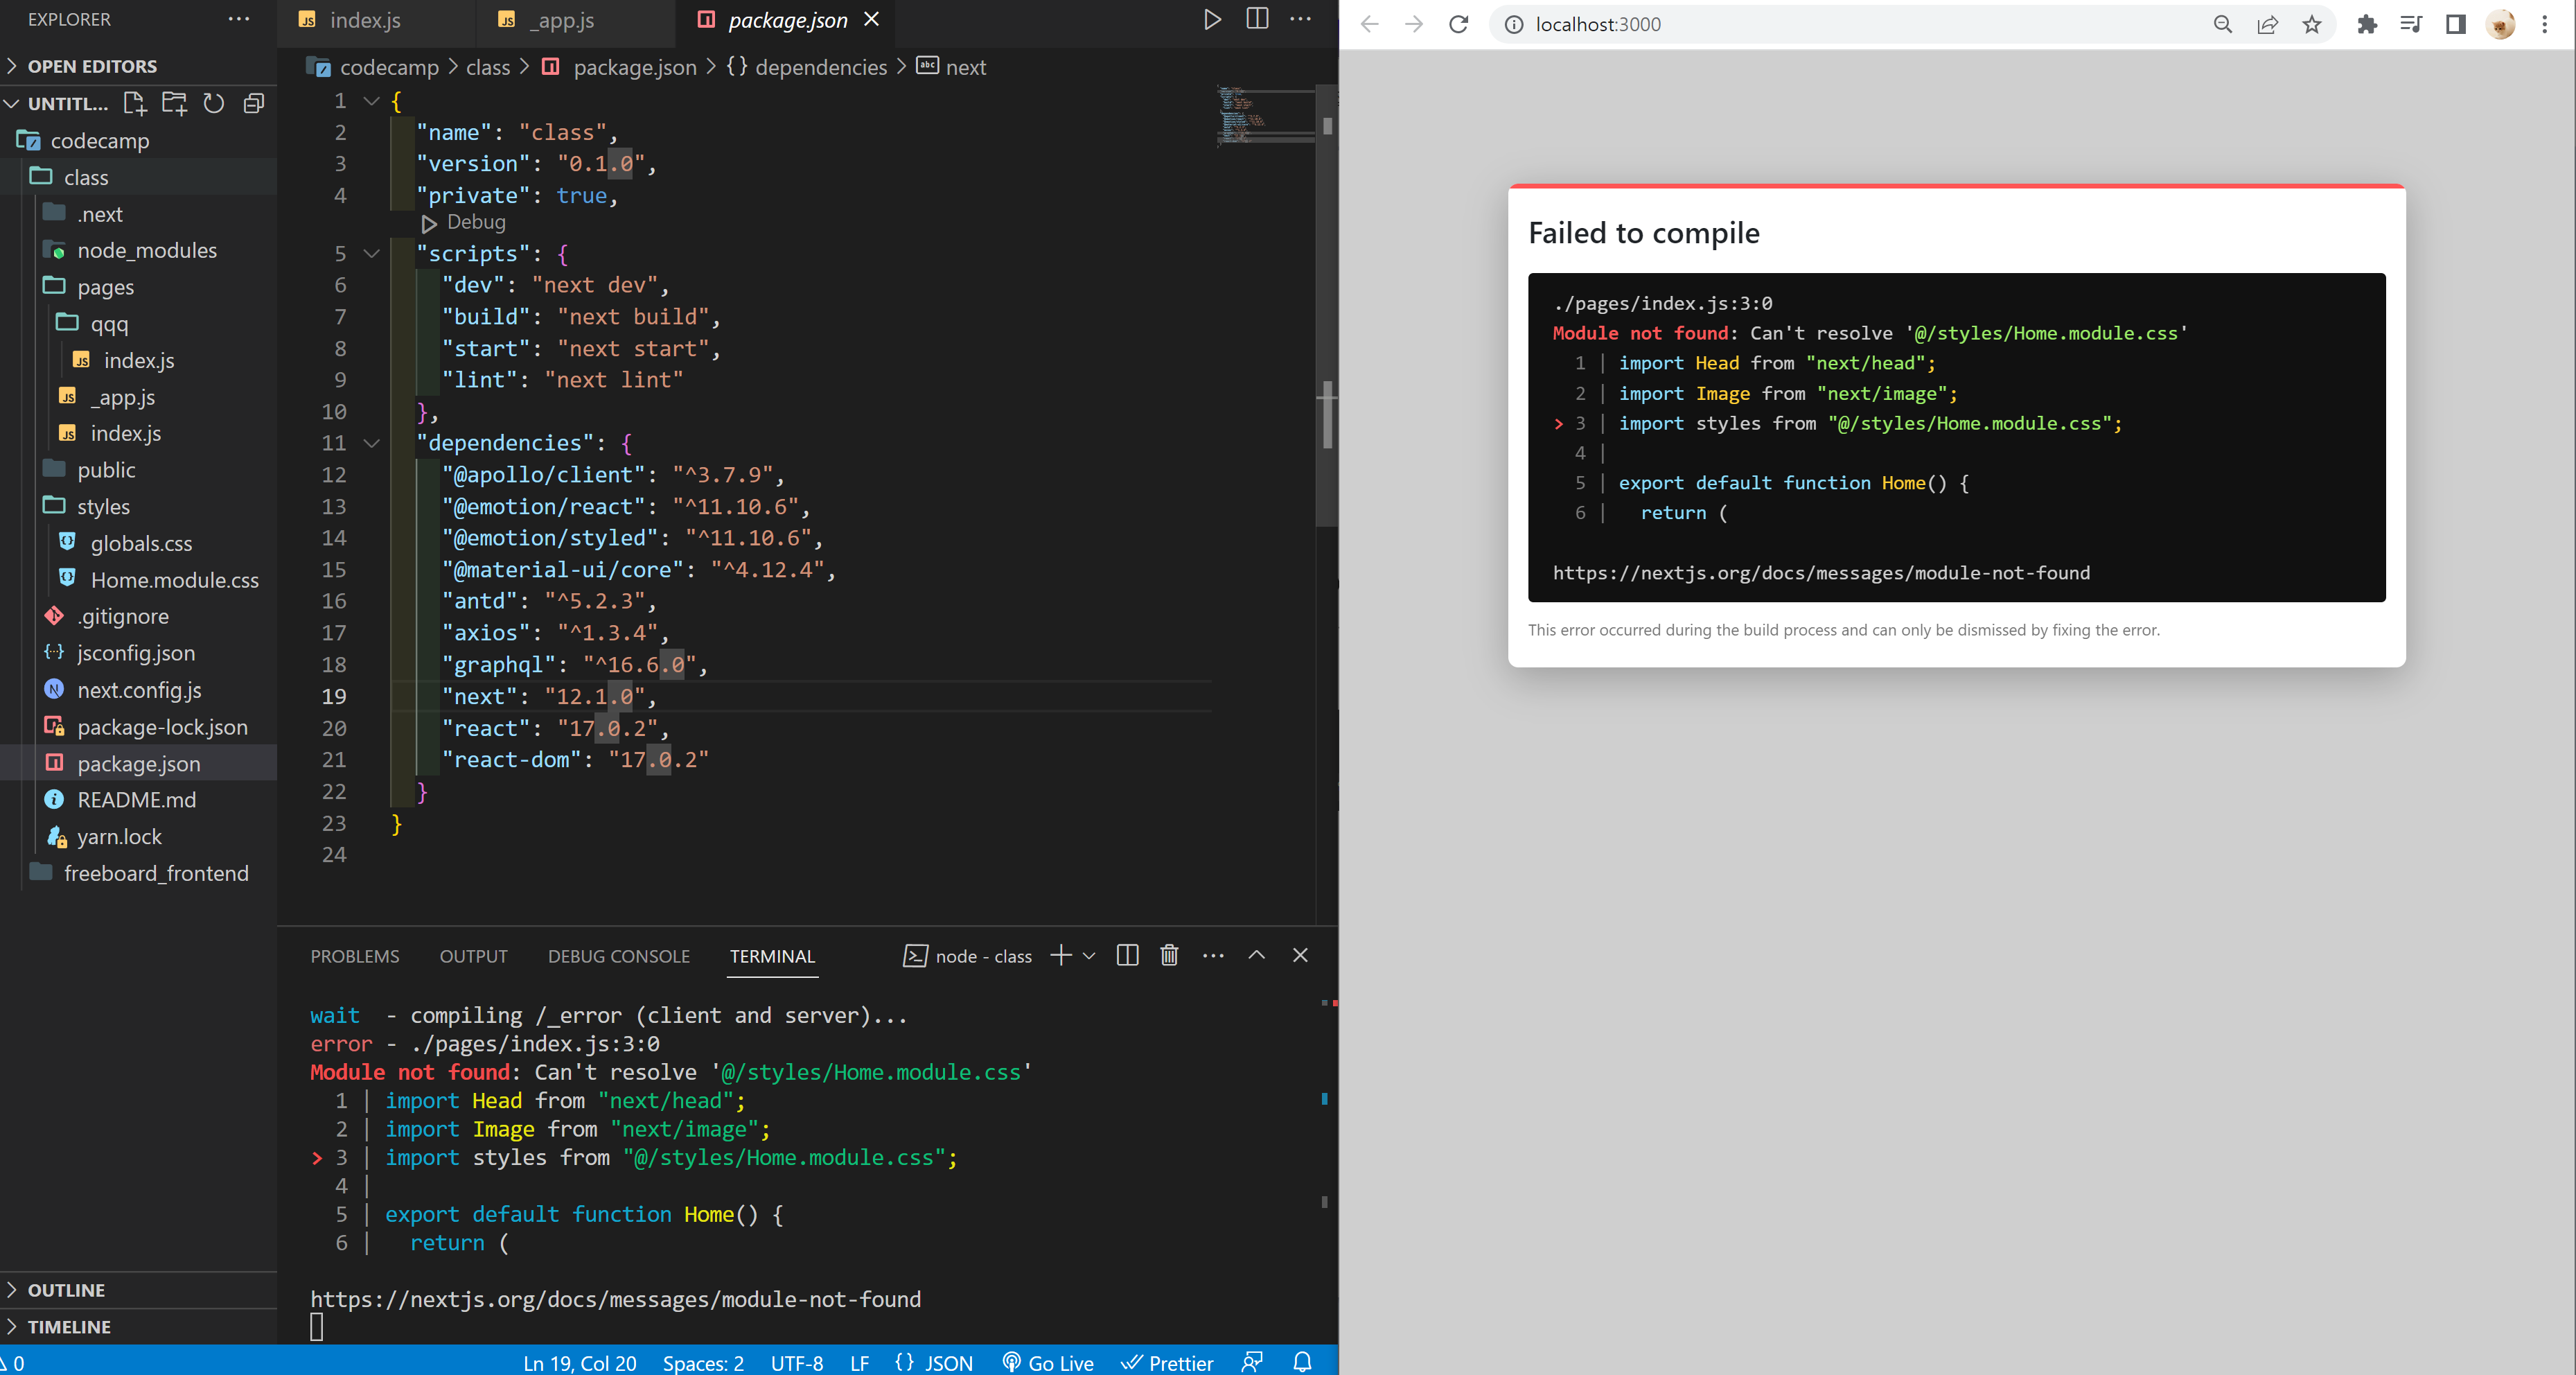Image resolution: width=2576 pixels, height=1375 pixels.
Task: Click the New Folder icon in Explorer
Action: pos(174,103)
